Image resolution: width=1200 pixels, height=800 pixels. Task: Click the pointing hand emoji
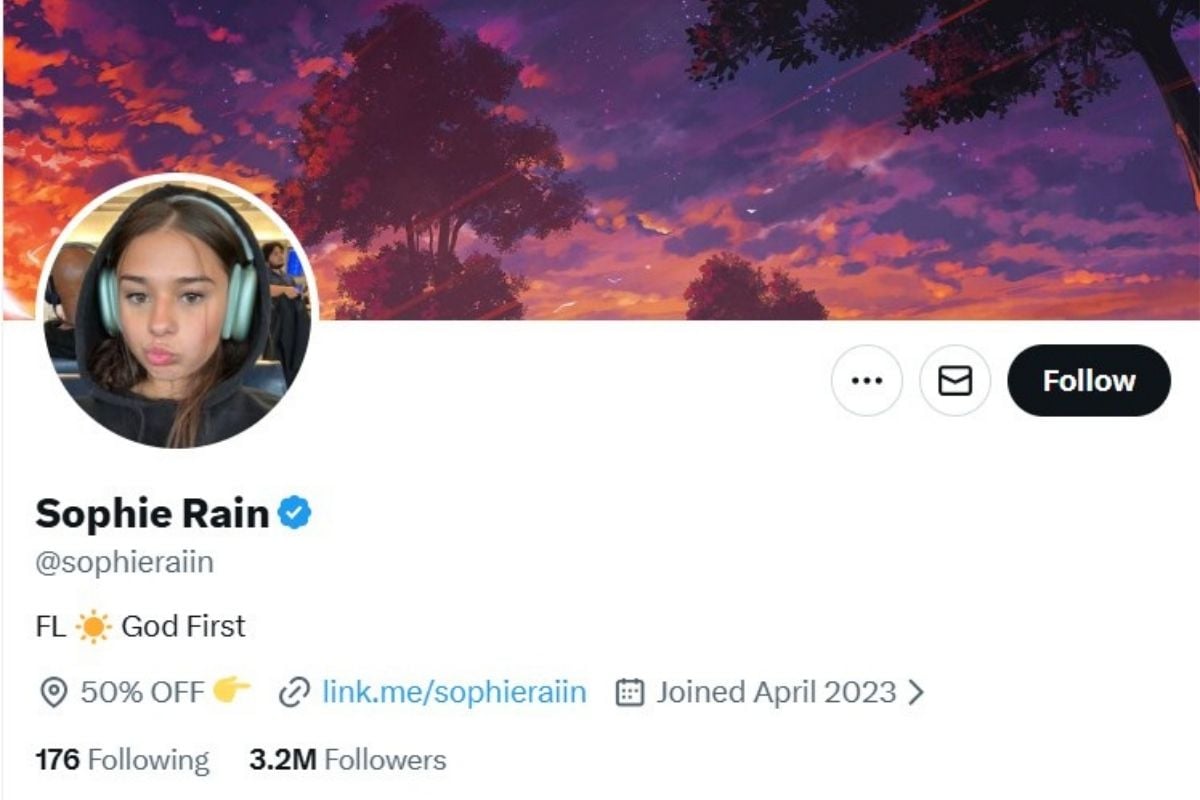232,690
